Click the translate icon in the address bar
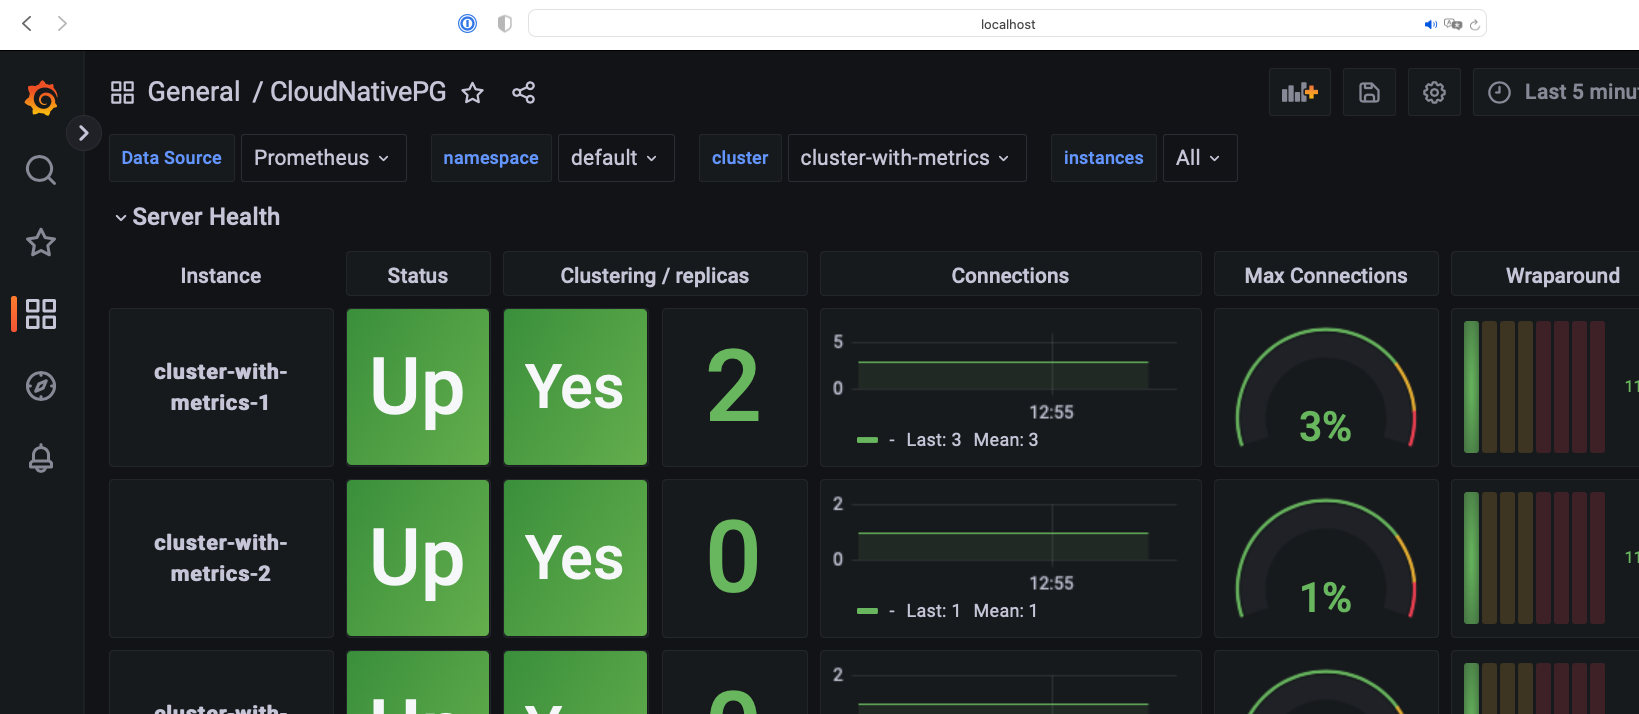This screenshot has height=714, width=1639. [x=1453, y=24]
